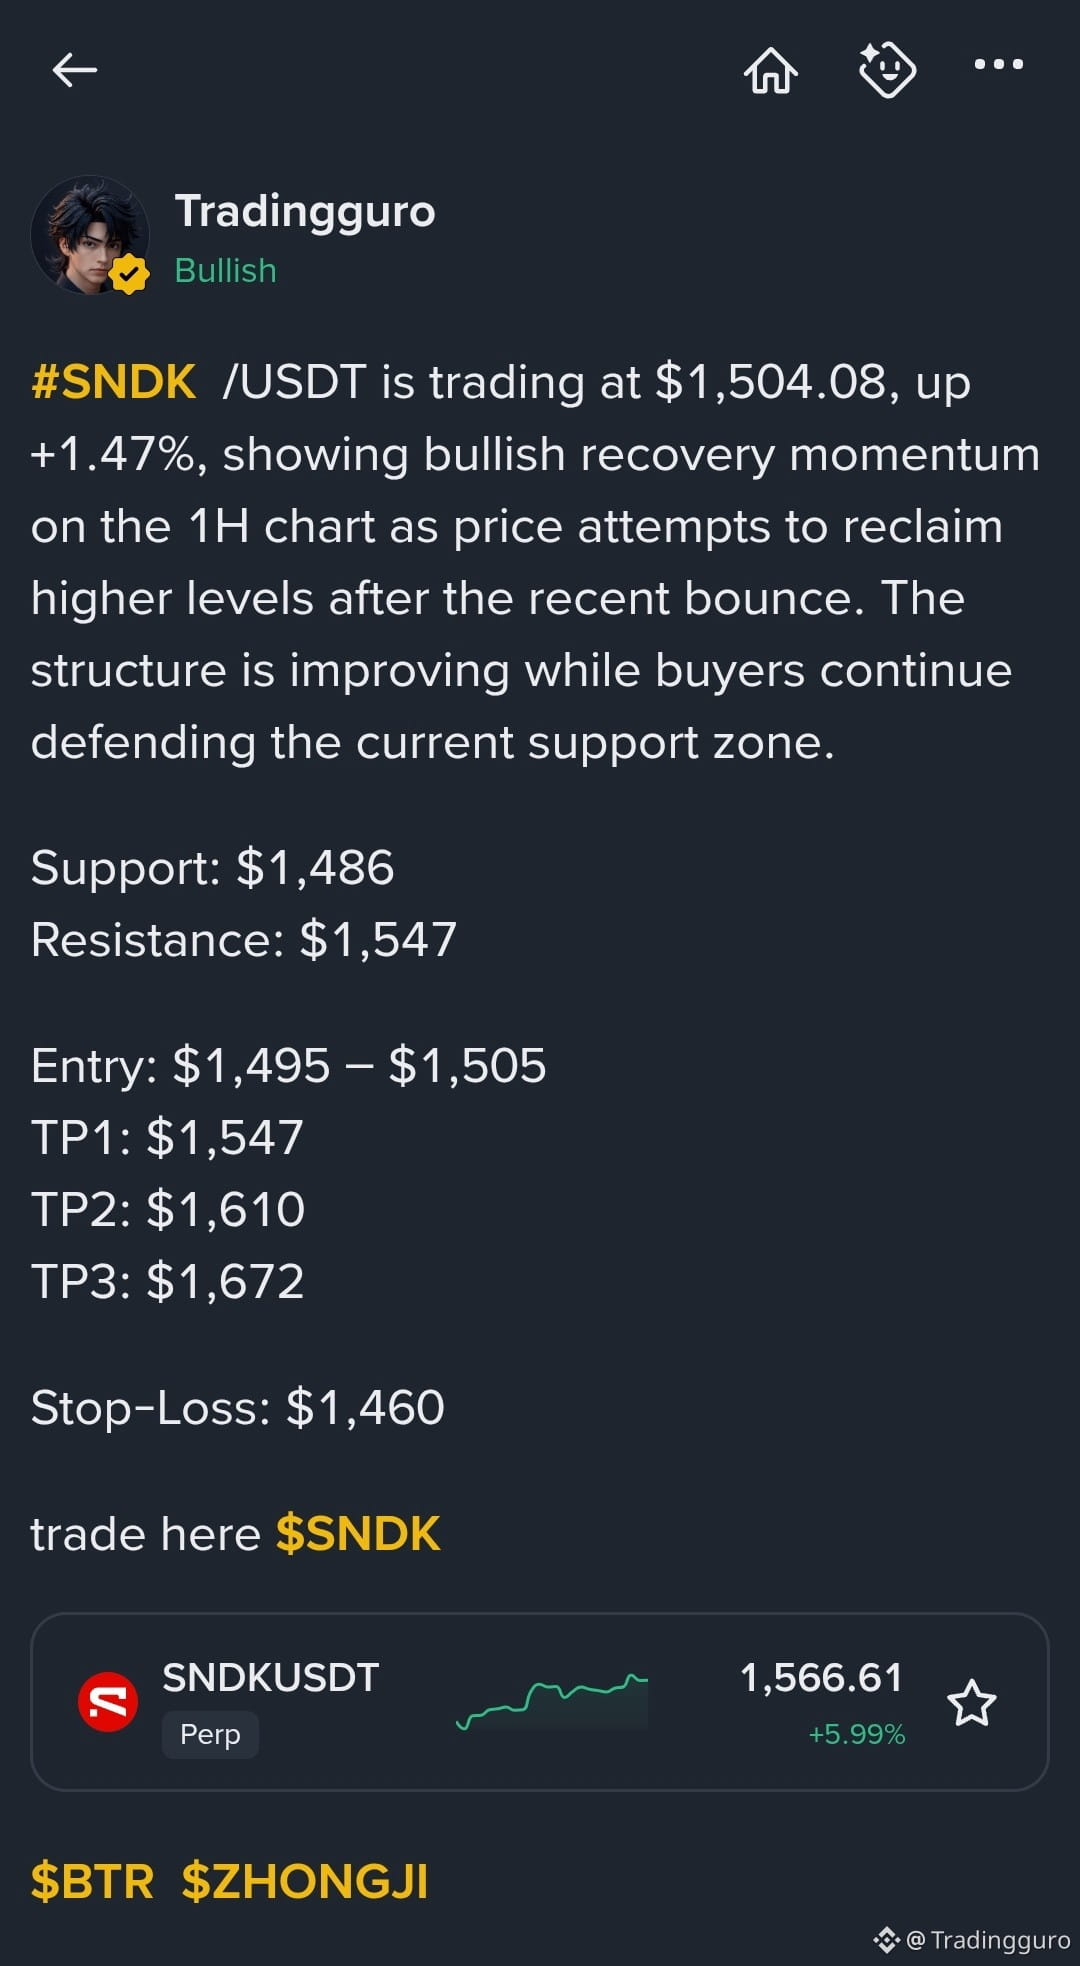Tap the +5.99% change percentage

(856, 1734)
